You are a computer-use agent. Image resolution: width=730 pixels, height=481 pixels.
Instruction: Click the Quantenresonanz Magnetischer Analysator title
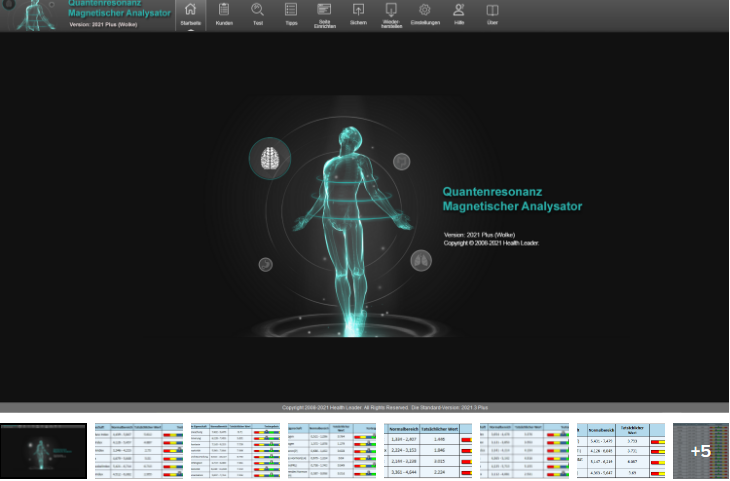tap(512, 199)
